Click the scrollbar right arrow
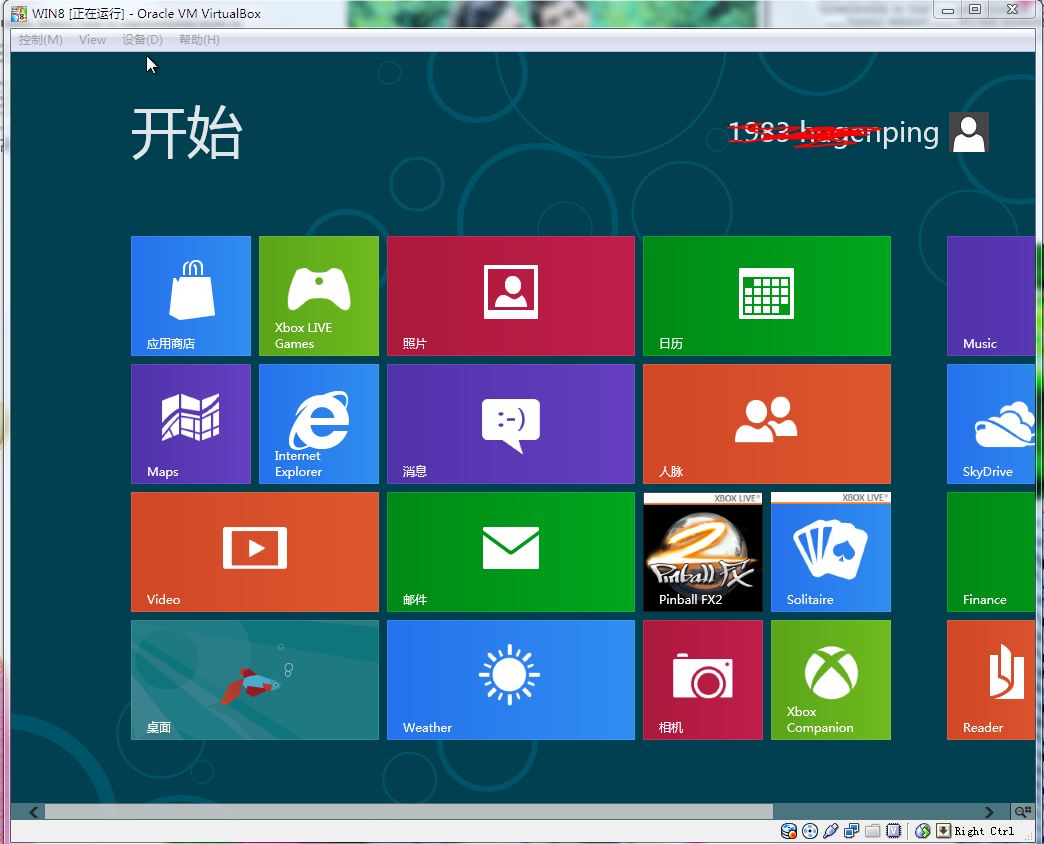Image resolution: width=1044 pixels, height=844 pixels. pyautogui.click(x=989, y=812)
